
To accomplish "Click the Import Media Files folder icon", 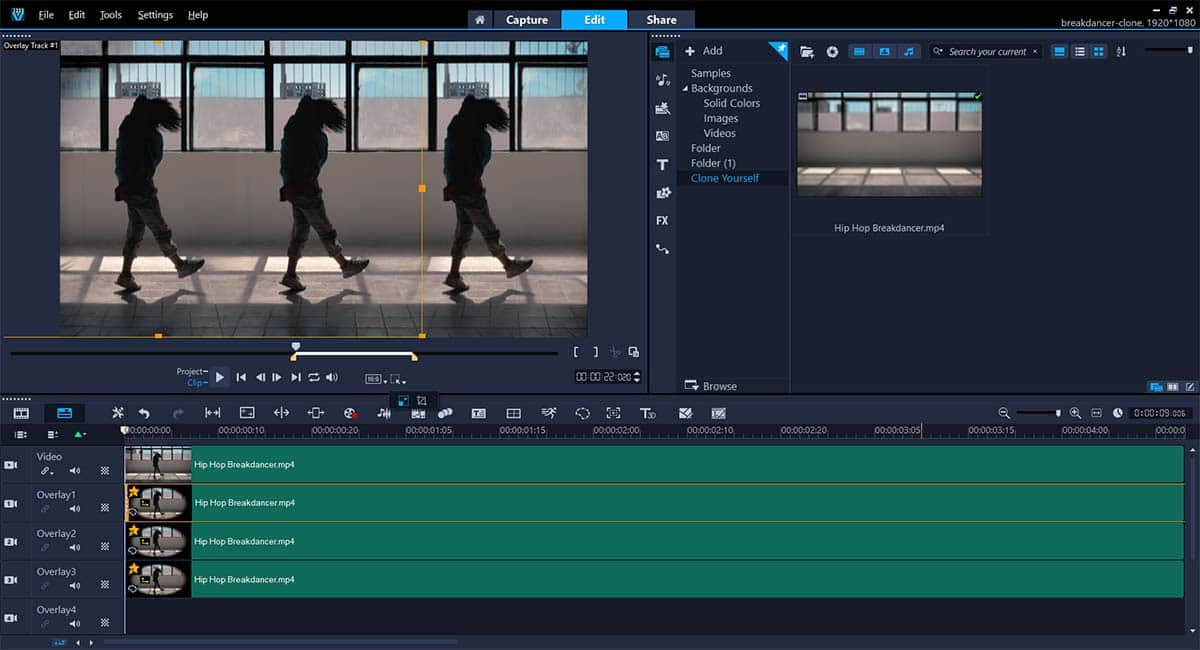I will [807, 52].
